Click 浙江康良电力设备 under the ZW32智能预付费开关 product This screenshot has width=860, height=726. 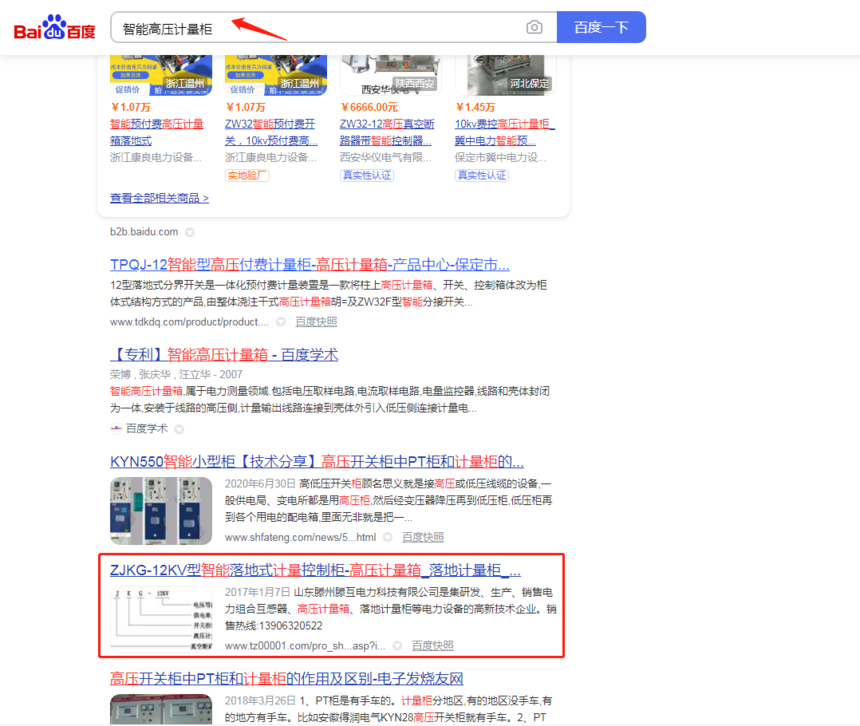271,158
